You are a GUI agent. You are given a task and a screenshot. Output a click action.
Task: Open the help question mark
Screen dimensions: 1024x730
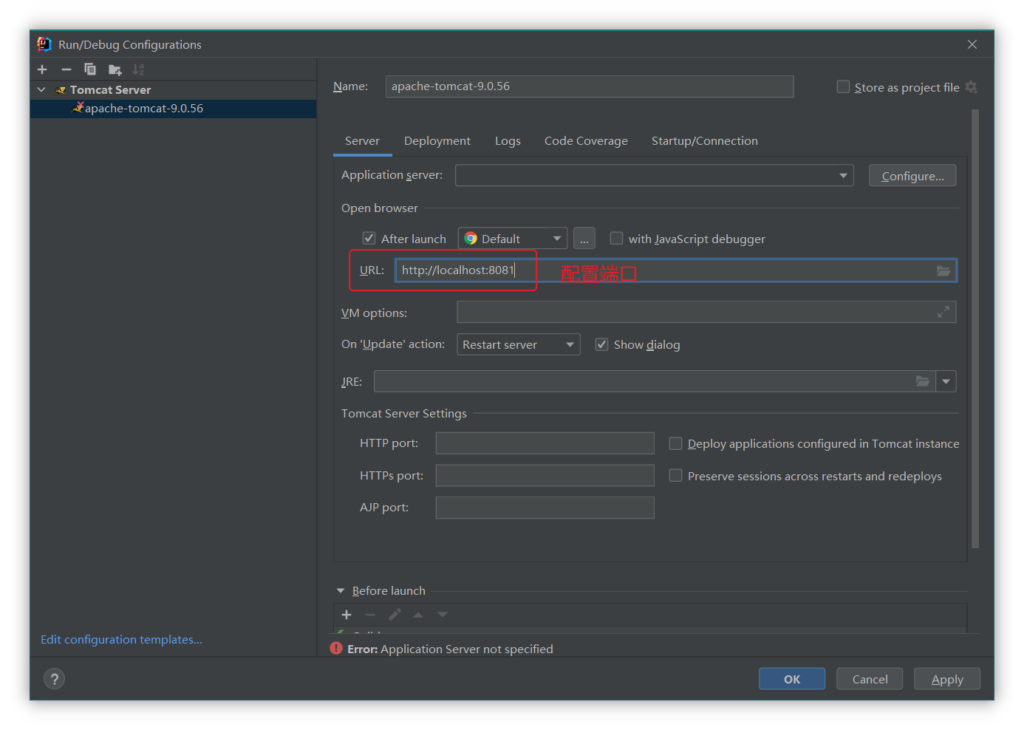coord(54,679)
